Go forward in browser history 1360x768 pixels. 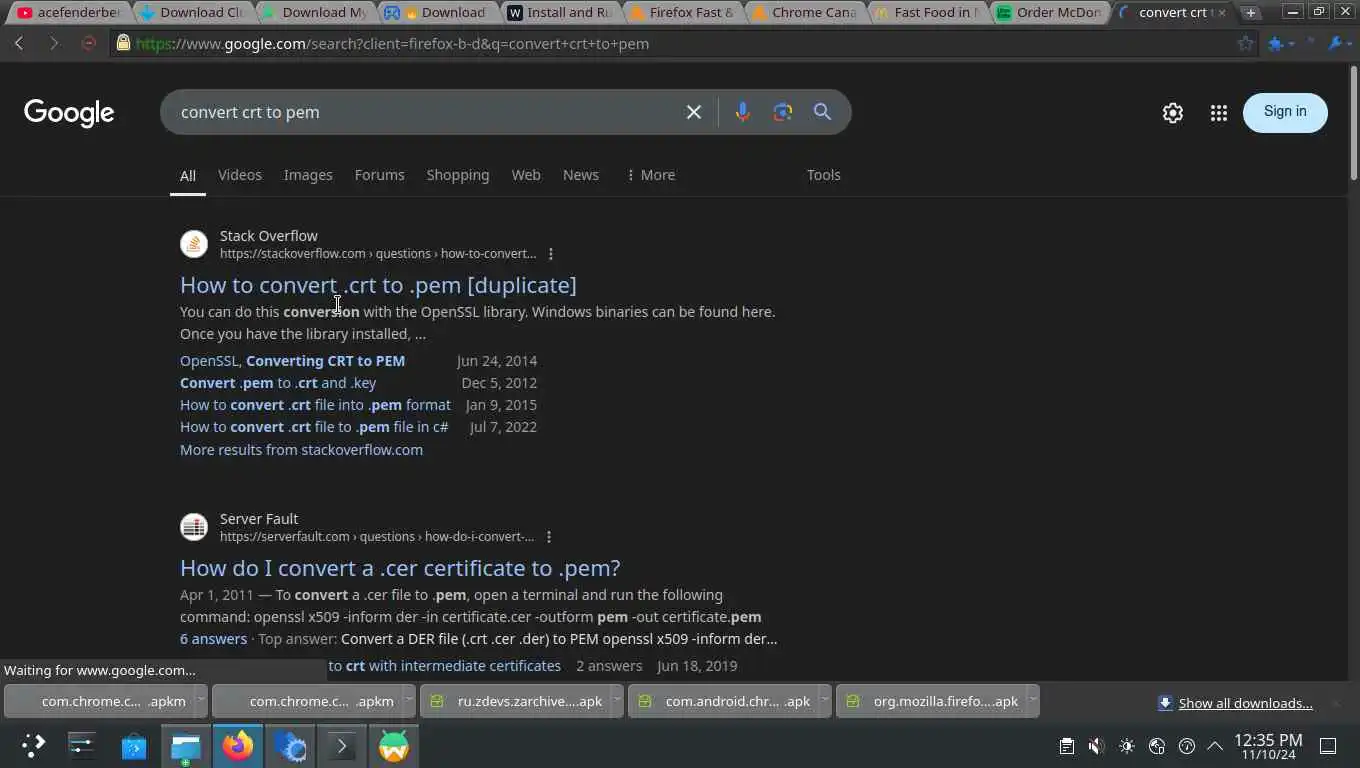[x=54, y=43]
